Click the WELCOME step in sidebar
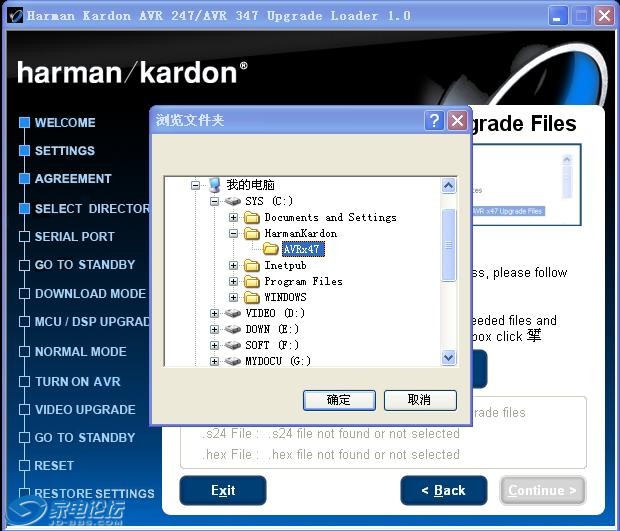The width and height of the screenshot is (620, 531). (x=65, y=123)
